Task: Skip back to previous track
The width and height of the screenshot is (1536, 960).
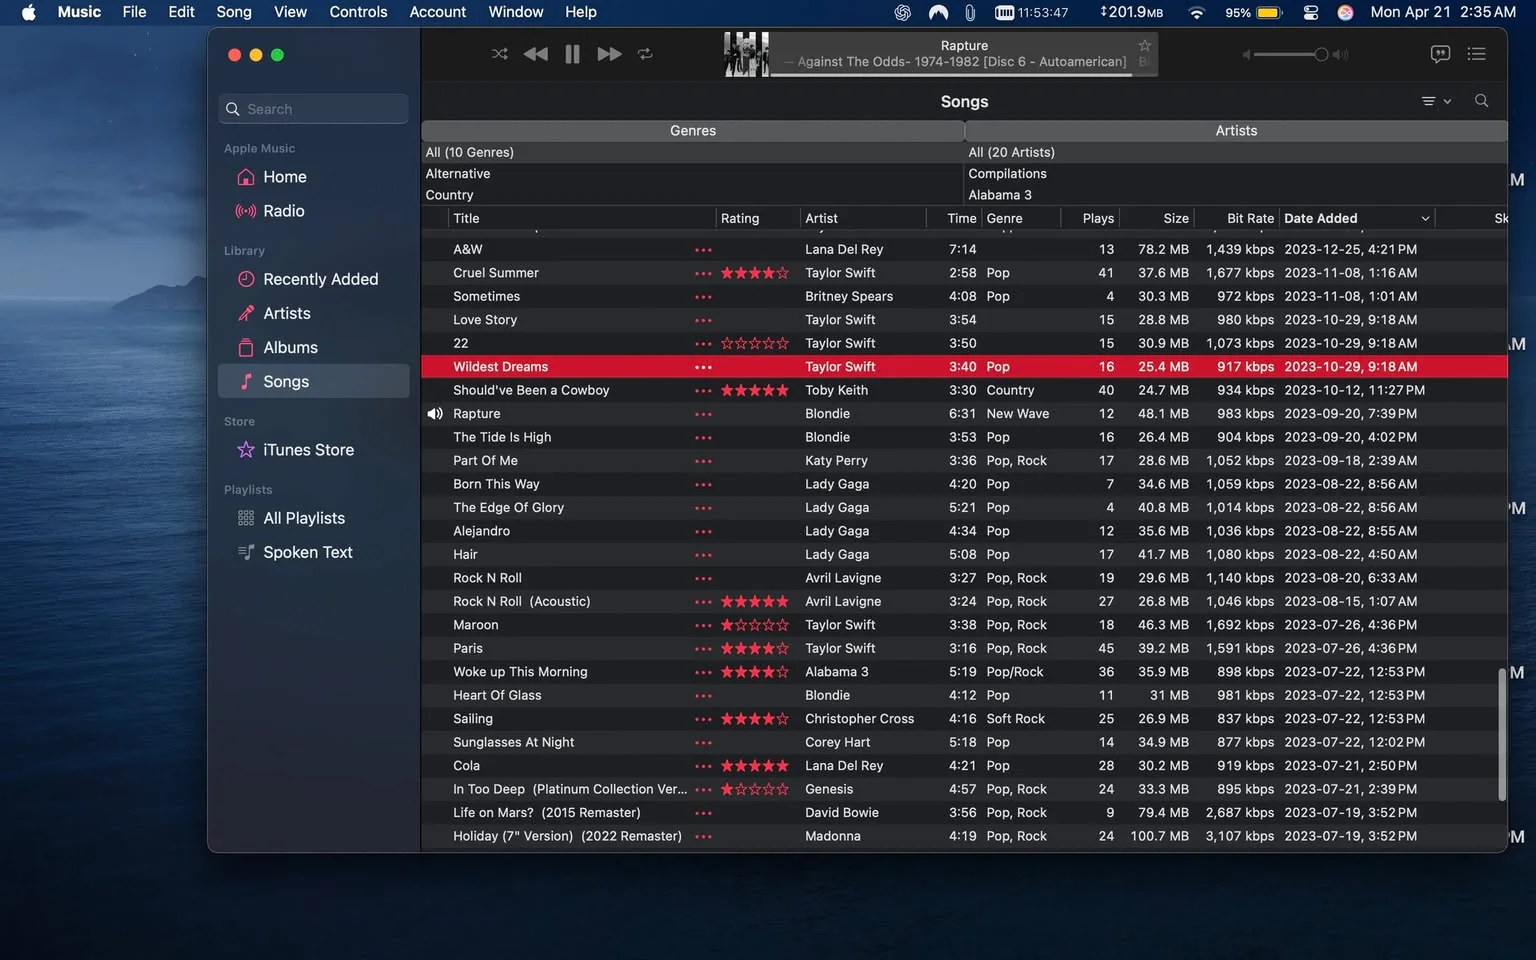Action: [x=535, y=54]
